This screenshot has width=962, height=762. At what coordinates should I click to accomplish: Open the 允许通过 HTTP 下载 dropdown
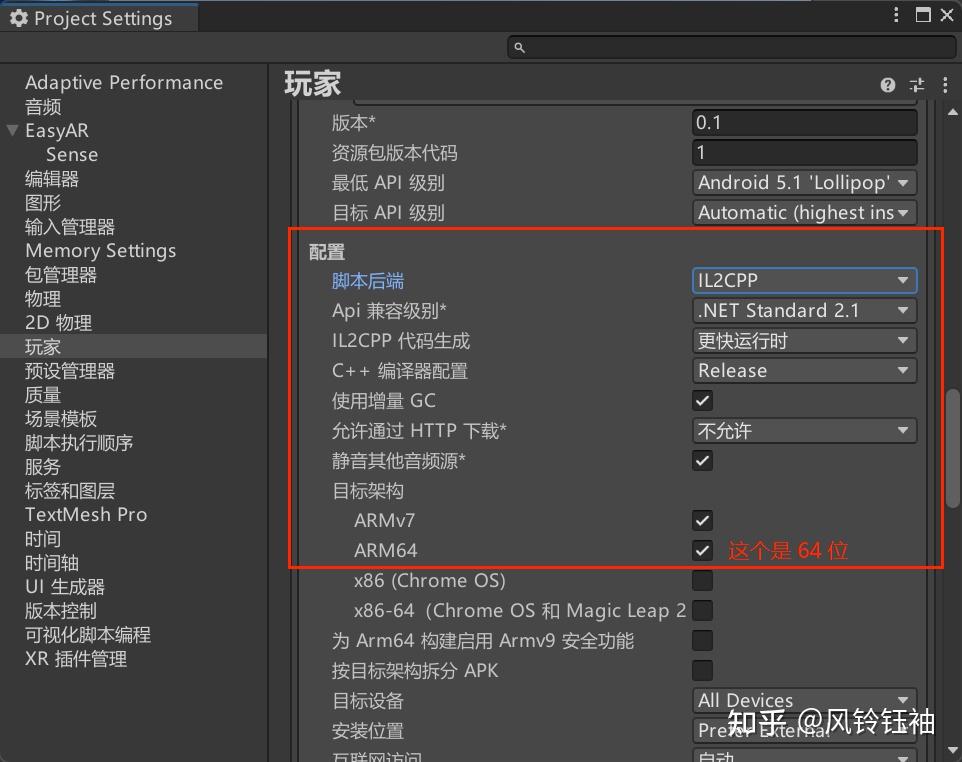click(804, 430)
